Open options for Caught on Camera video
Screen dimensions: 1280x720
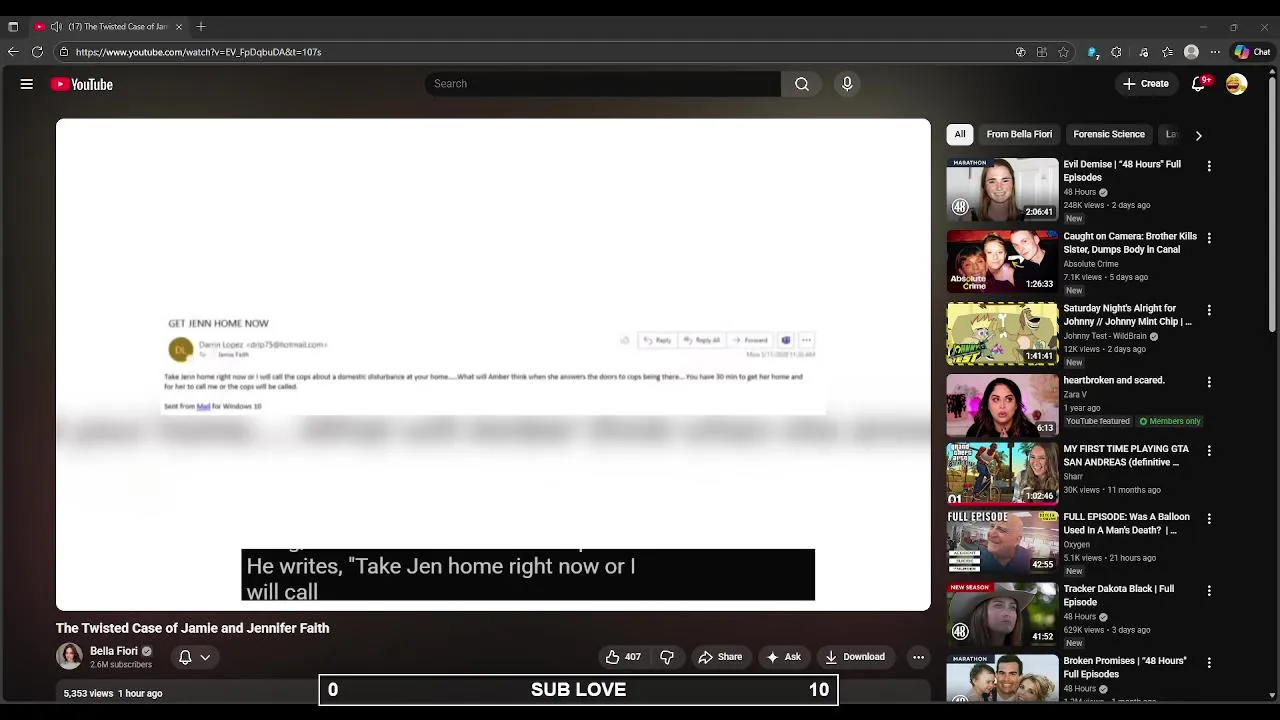pyautogui.click(x=1209, y=238)
